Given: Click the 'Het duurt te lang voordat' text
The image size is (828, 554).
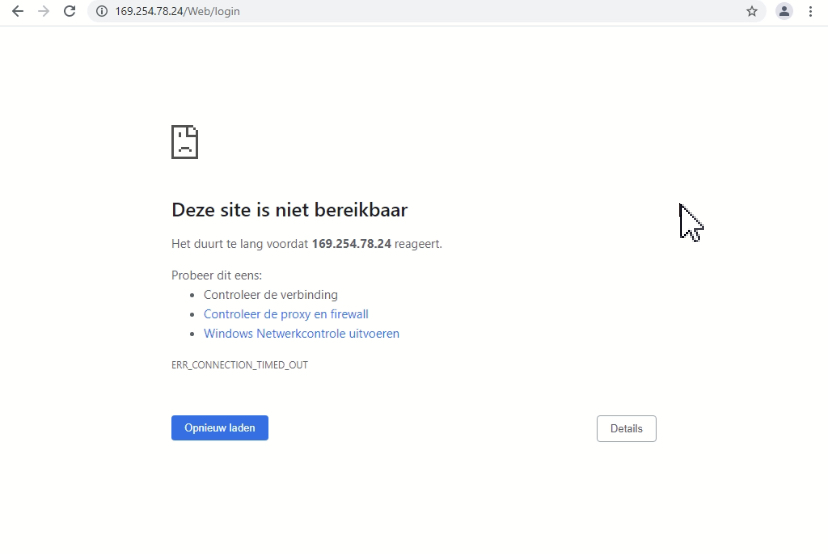Looking at the screenshot, I should (240, 244).
